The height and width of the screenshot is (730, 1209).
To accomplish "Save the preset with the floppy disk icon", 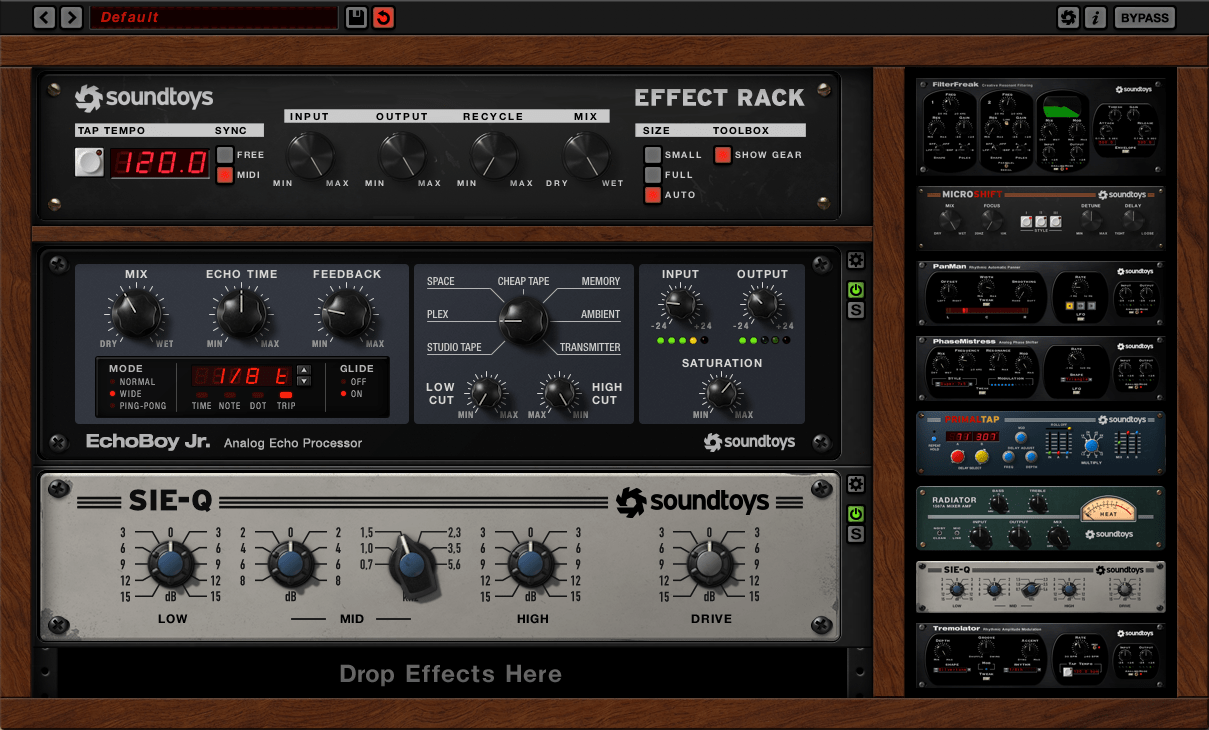I will pyautogui.click(x=356, y=17).
